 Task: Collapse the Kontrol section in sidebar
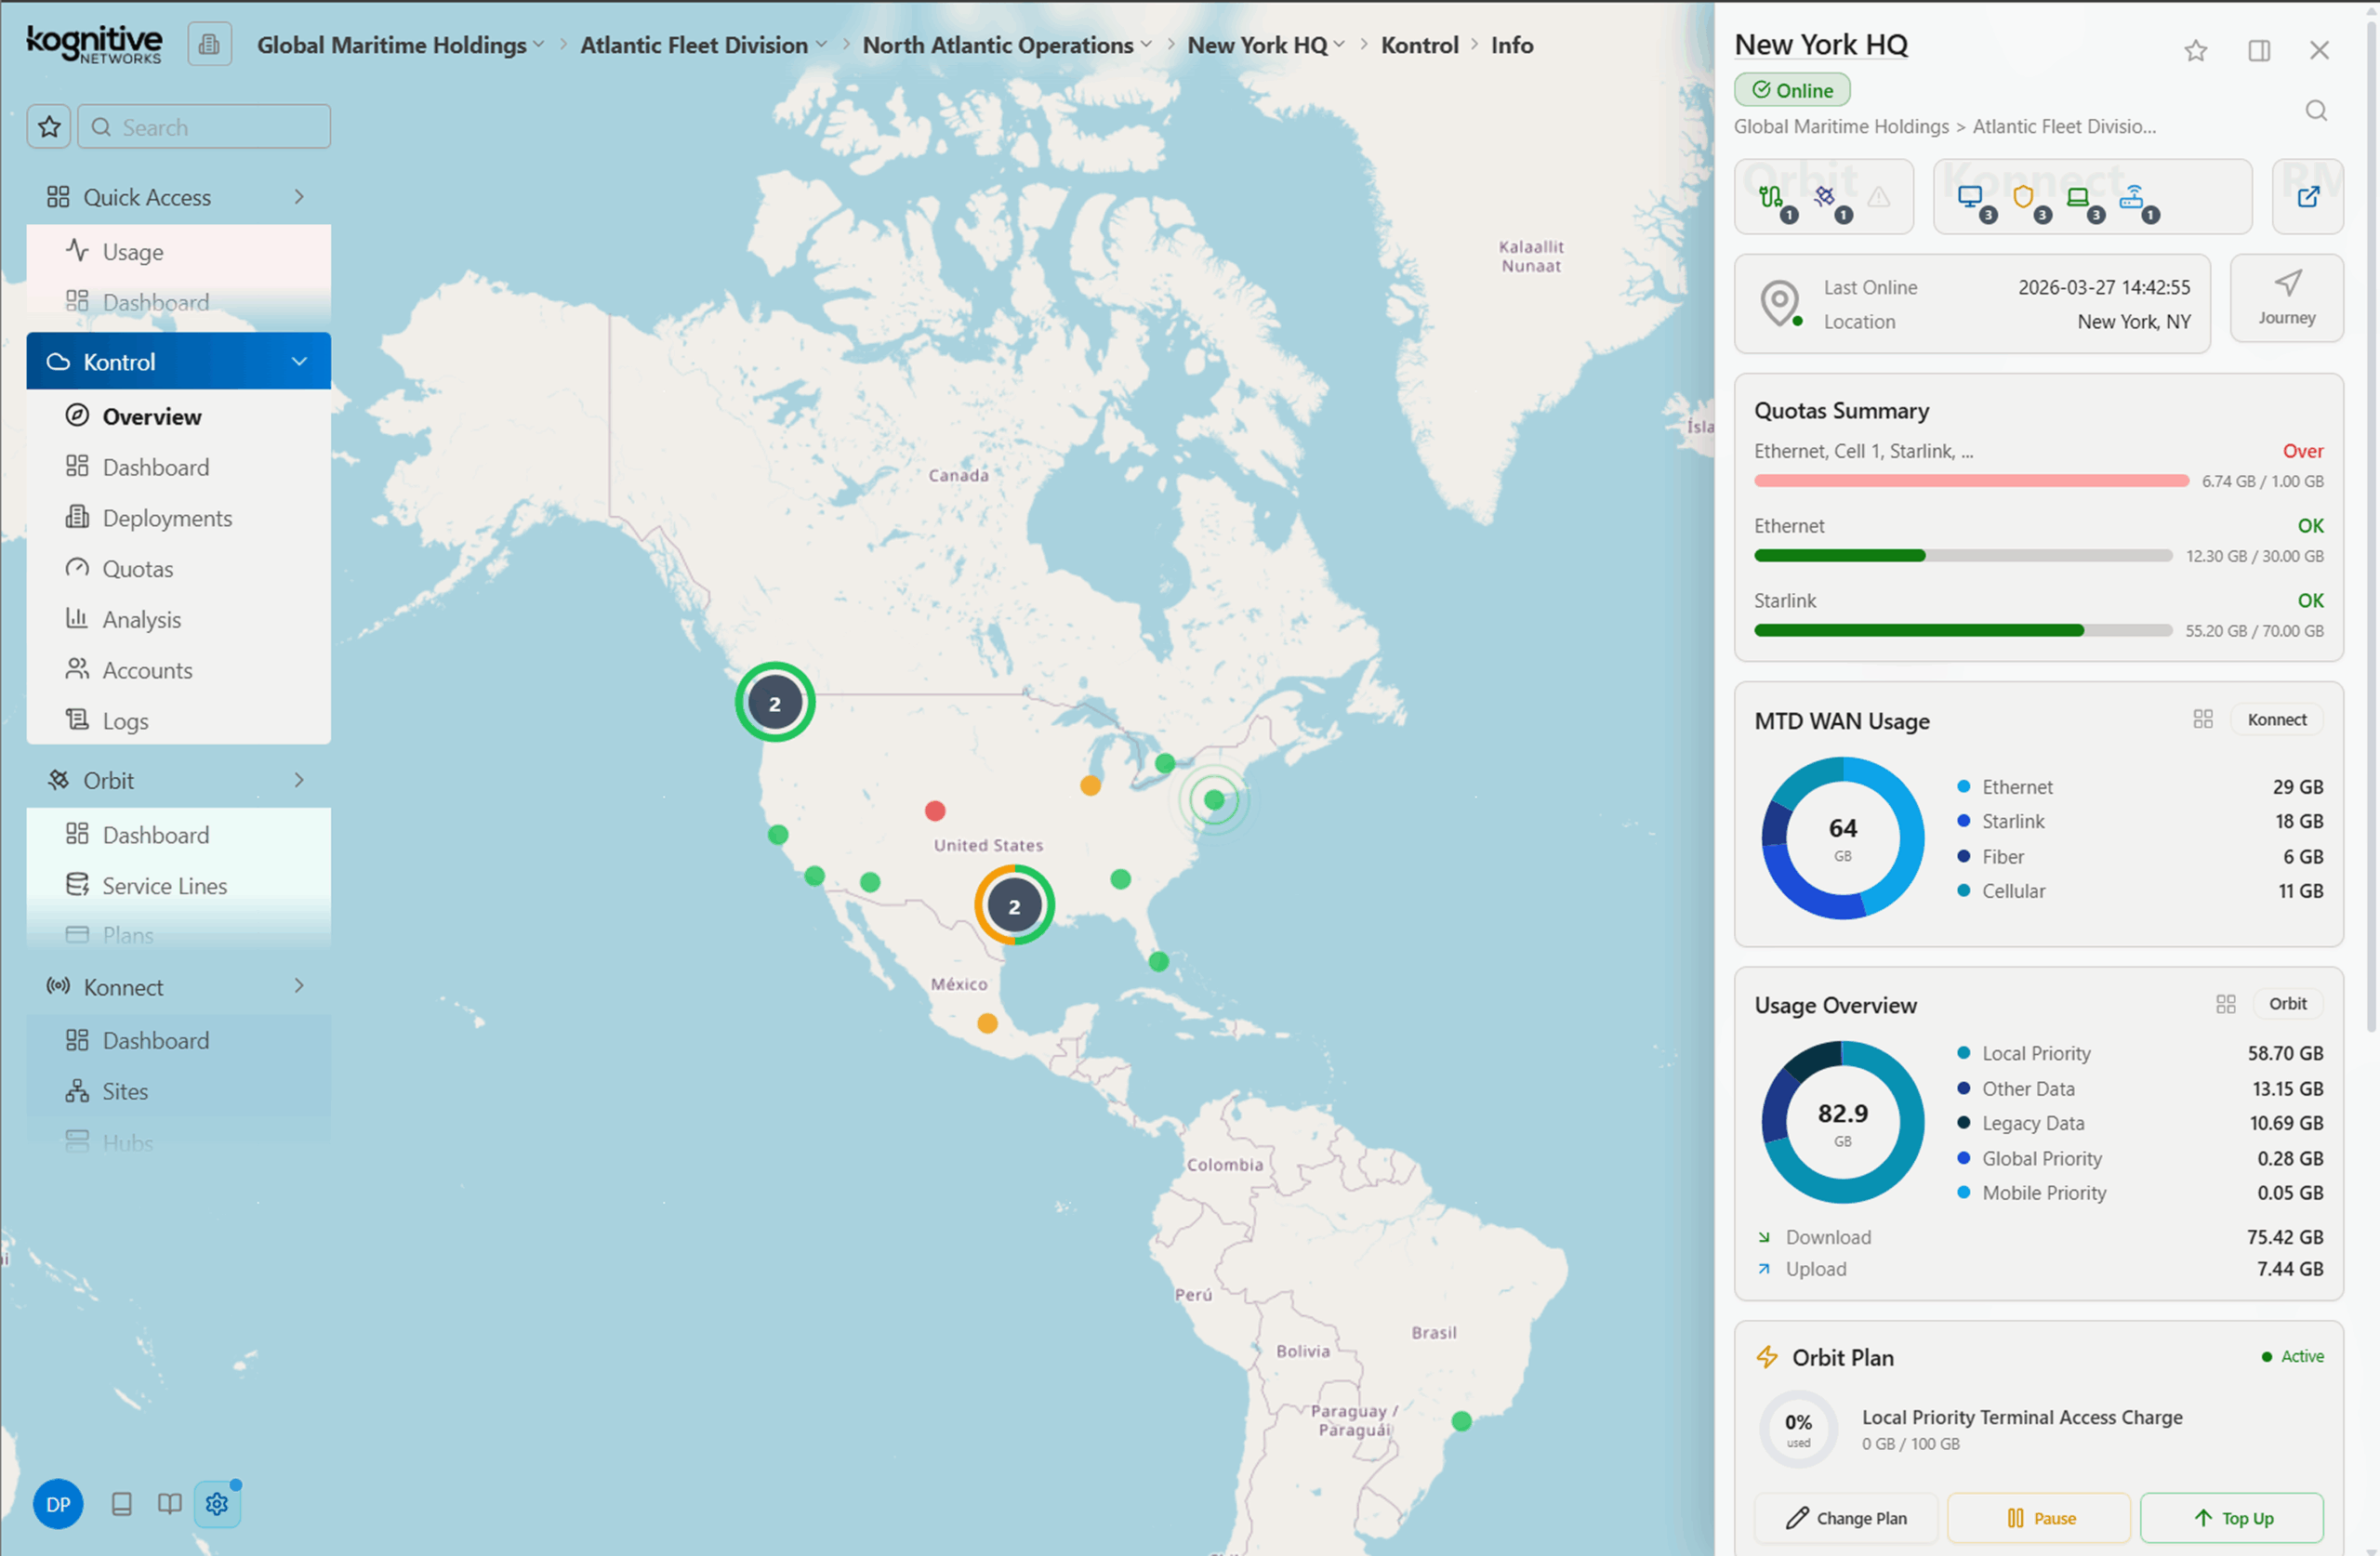pos(299,361)
